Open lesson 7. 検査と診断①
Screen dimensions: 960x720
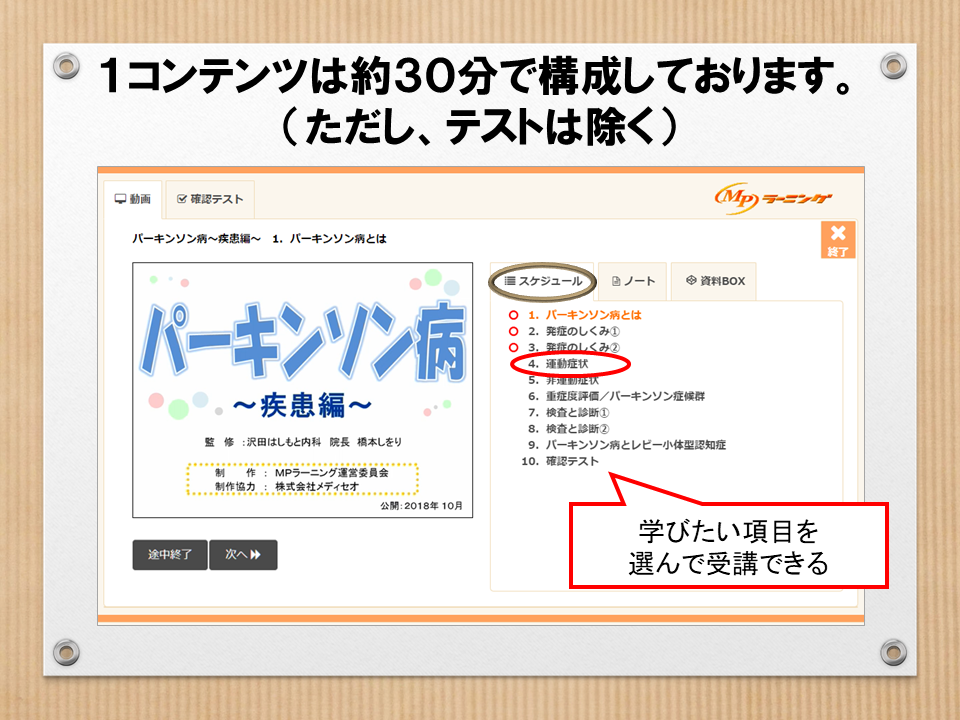click(577, 412)
